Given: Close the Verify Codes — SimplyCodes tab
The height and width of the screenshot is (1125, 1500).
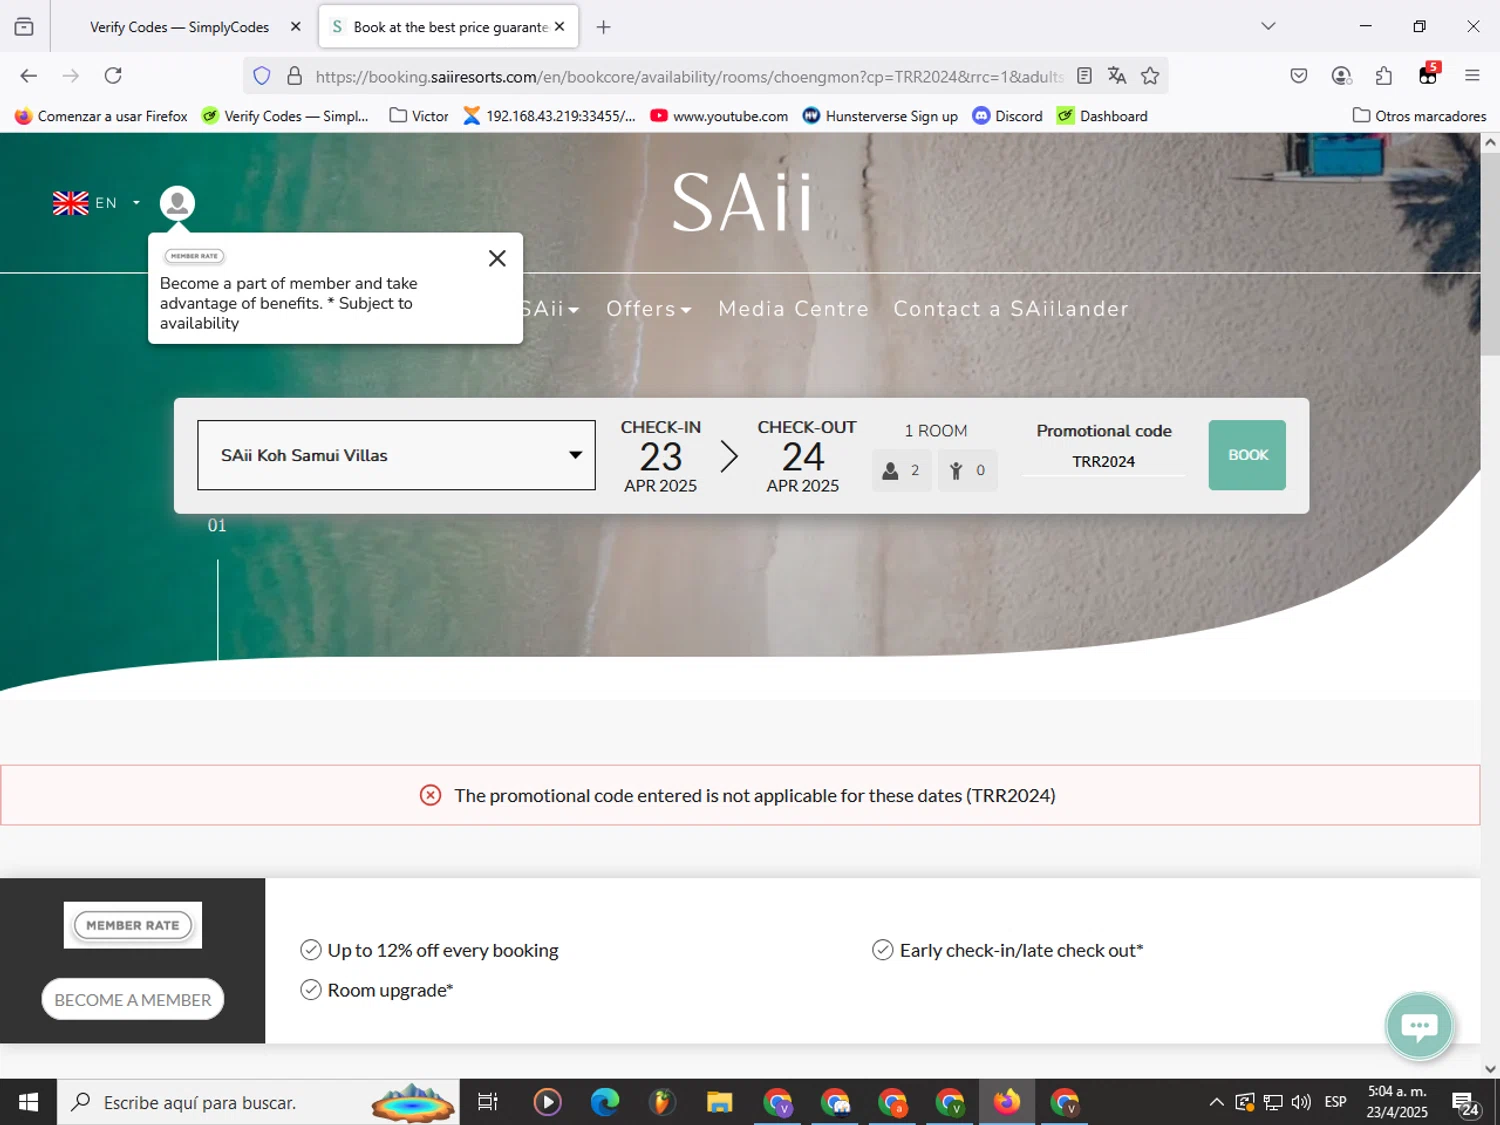Looking at the screenshot, I should click(295, 27).
